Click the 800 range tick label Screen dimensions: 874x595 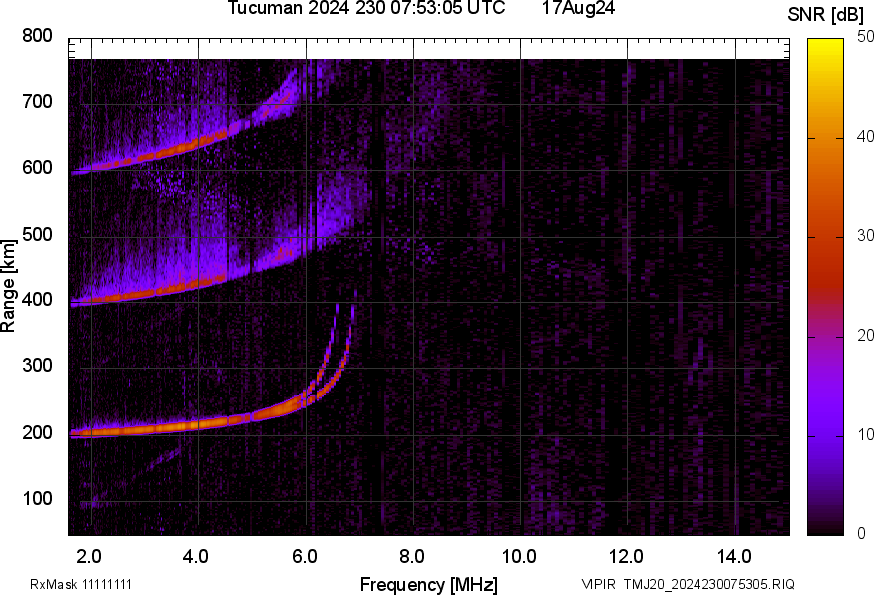(x=37, y=36)
